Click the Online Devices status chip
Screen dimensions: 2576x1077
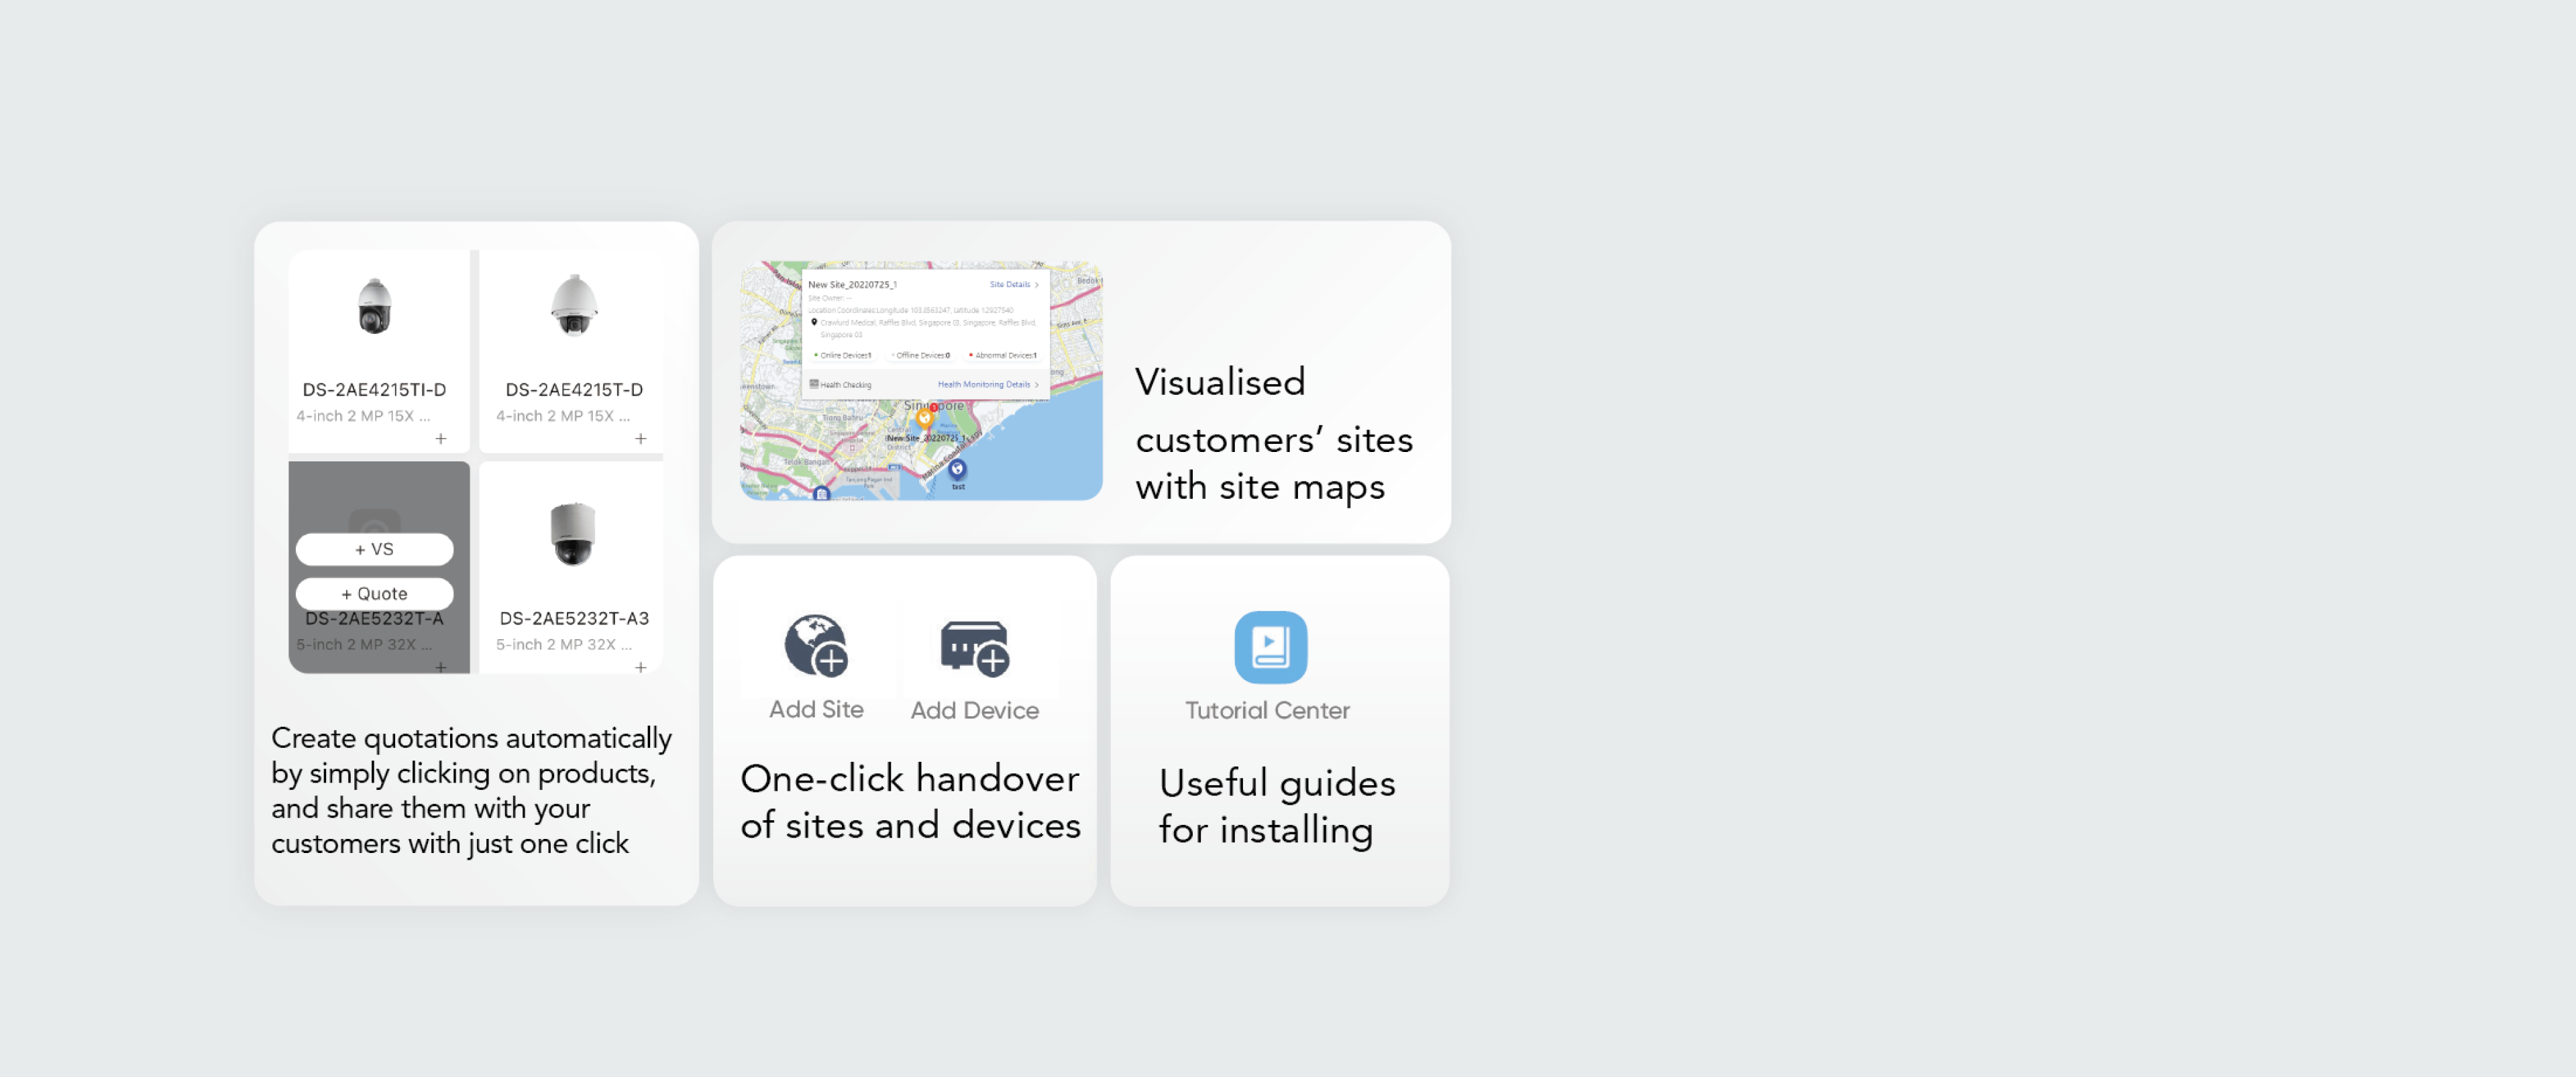point(843,355)
